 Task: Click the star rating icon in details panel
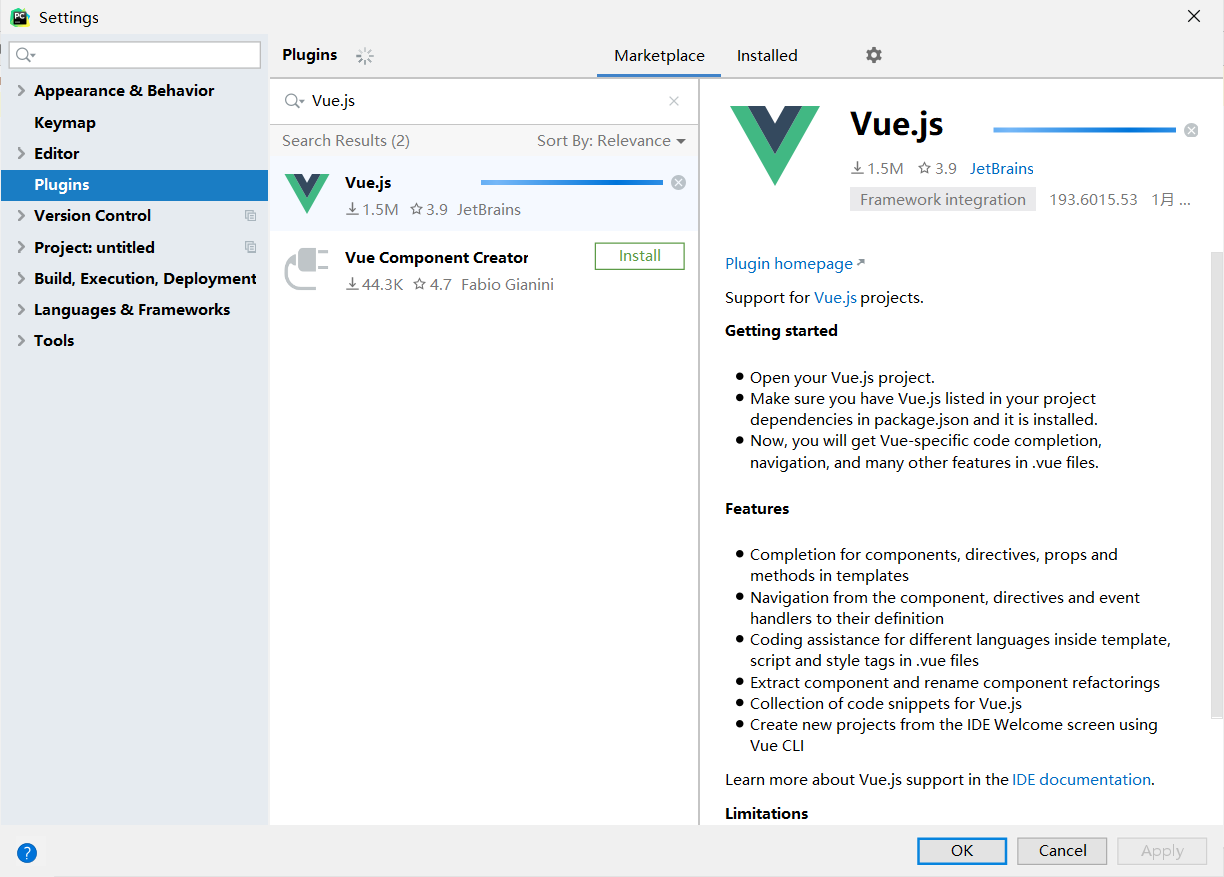[925, 169]
